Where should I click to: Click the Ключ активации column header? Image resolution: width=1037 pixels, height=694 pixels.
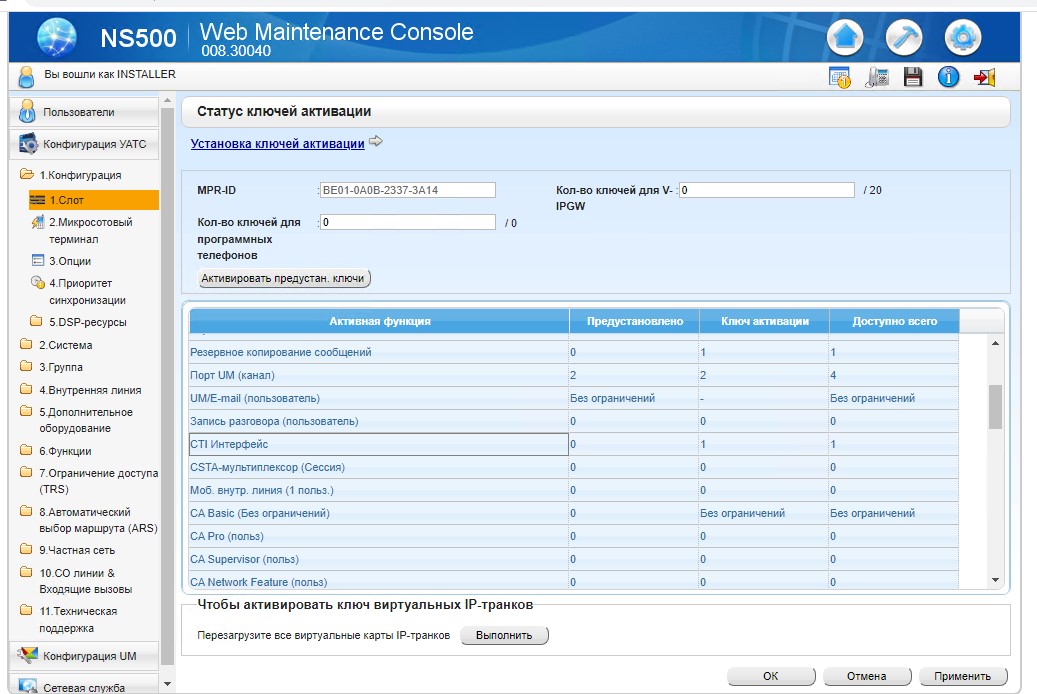(765, 321)
